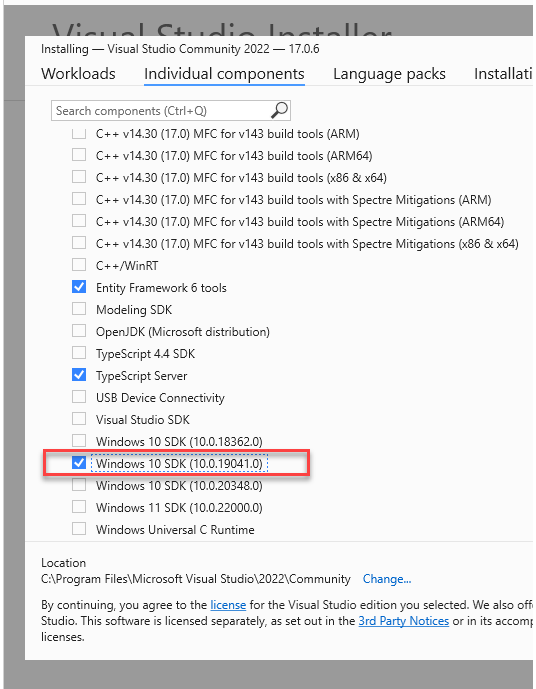The width and height of the screenshot is (536, 689).
Task: Focus the Search components input field
Action: 170,111
